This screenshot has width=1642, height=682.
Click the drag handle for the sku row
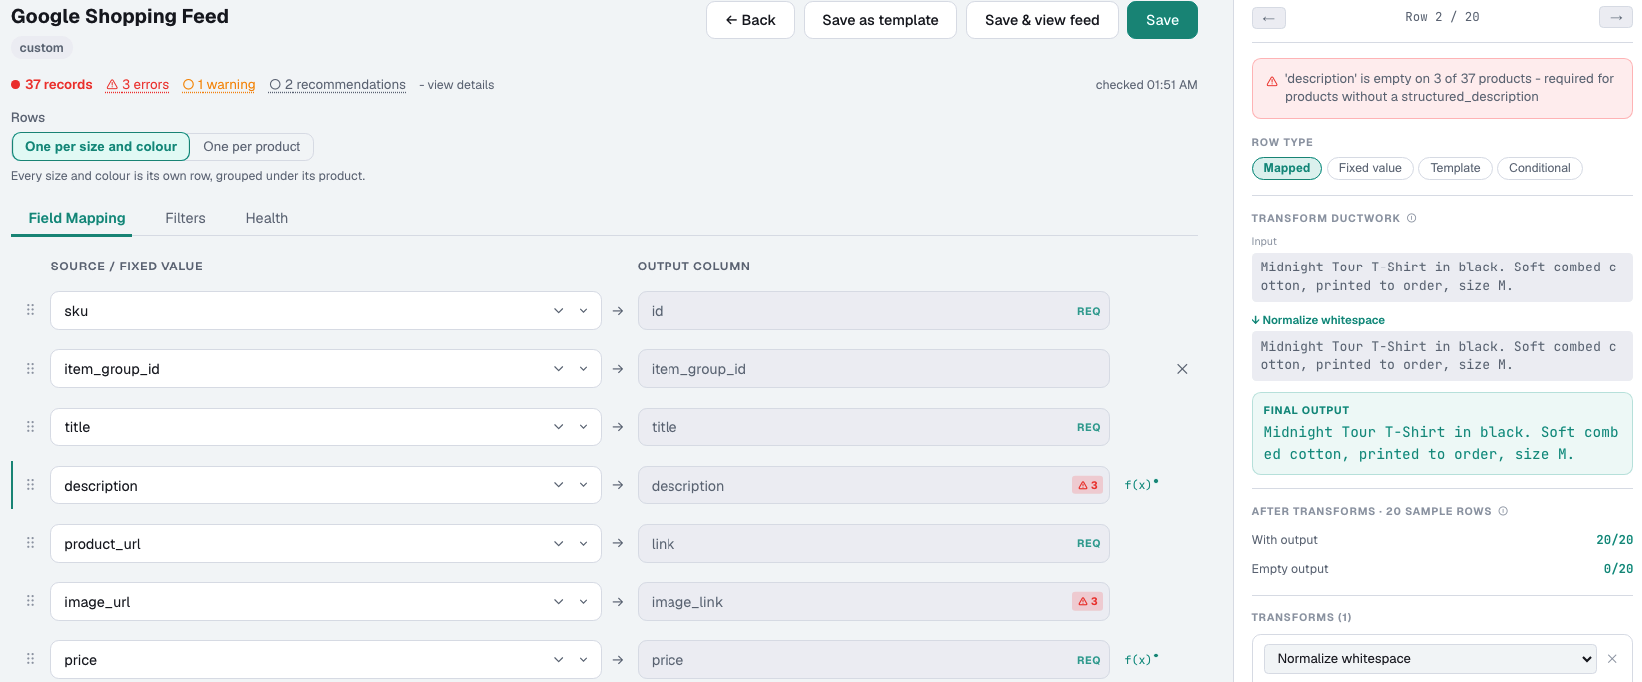pos(30,310)
